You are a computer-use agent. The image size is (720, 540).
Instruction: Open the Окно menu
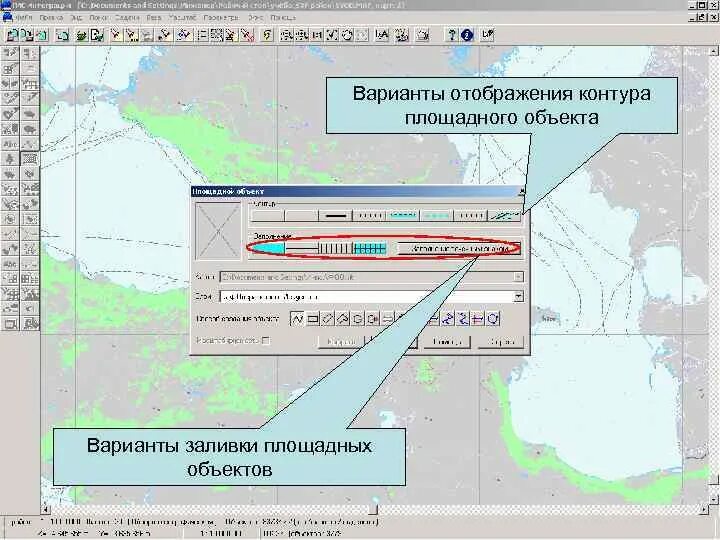[x=256, y=17]
